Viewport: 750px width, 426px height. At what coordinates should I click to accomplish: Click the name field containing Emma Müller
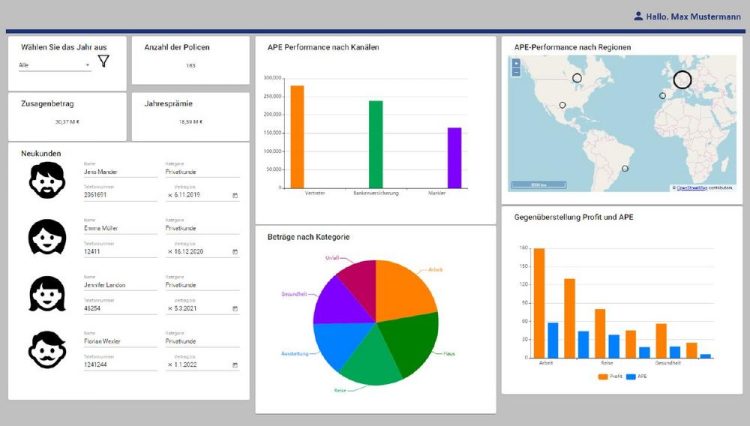[119, 227]
